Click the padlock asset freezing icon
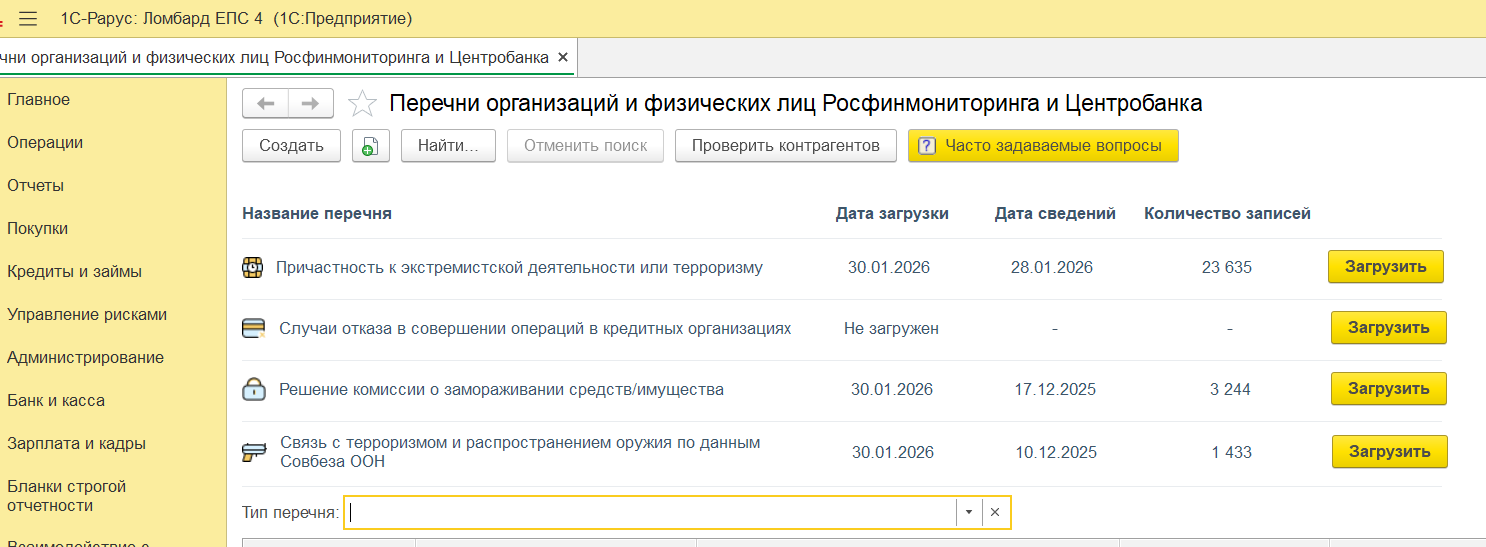 [254, 389]
